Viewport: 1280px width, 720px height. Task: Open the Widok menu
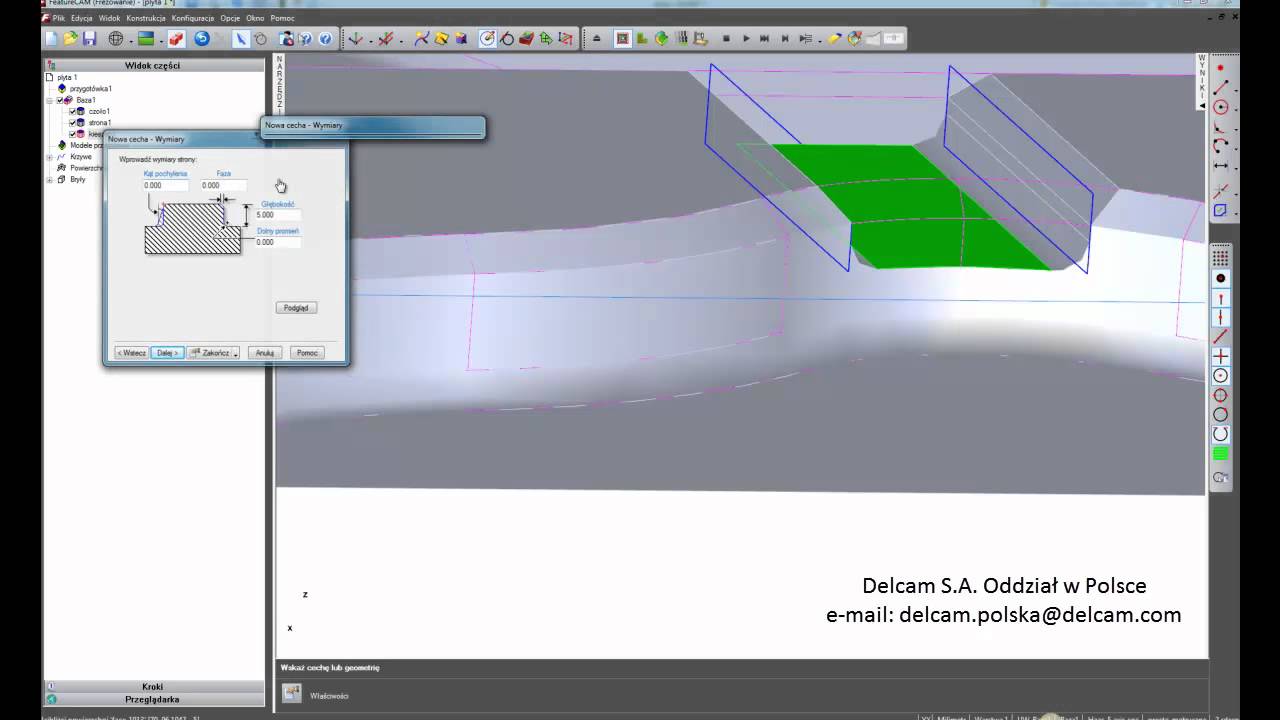tap(109, 18)
